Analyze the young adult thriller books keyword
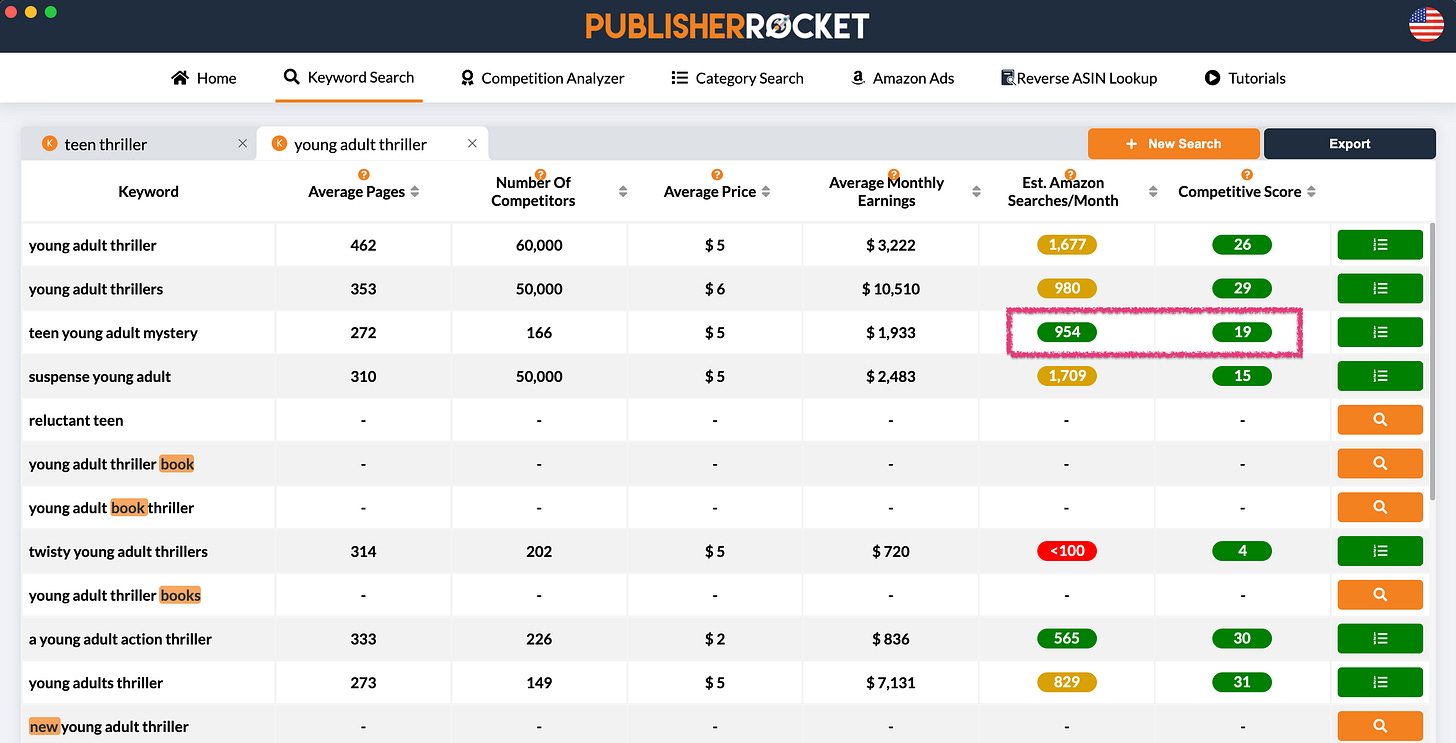This screenshot has height=743, width=1456. pos(1380,595)
